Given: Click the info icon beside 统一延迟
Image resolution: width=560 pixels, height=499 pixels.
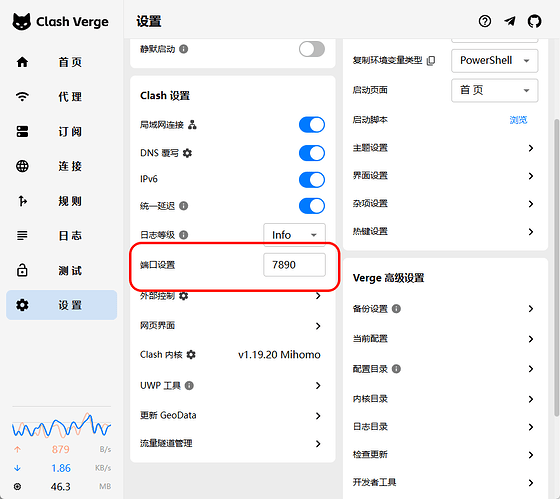Looking at the screenshot, I should [x=184, y=206].
